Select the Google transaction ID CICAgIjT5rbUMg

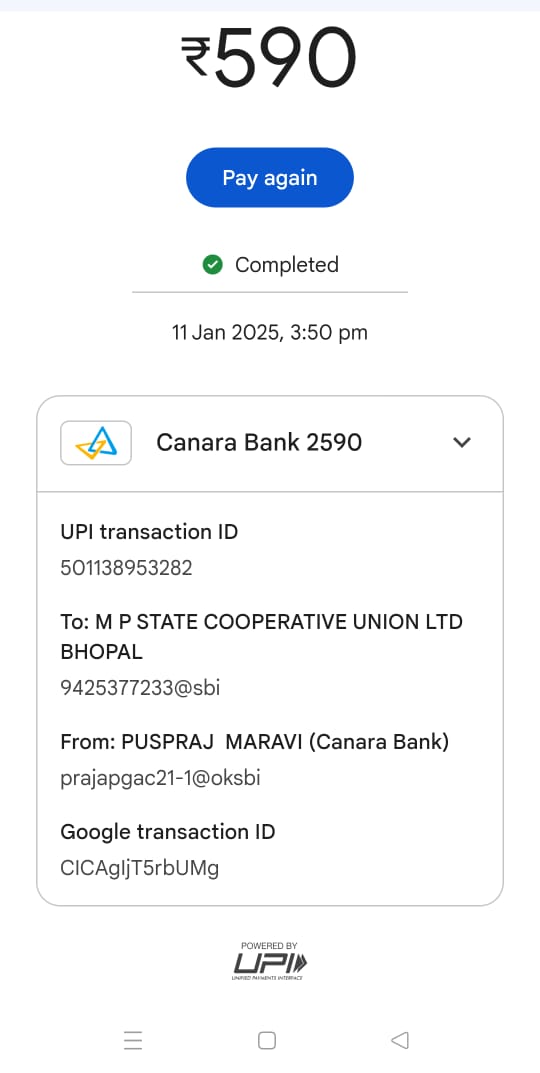(x=140, y=868)
